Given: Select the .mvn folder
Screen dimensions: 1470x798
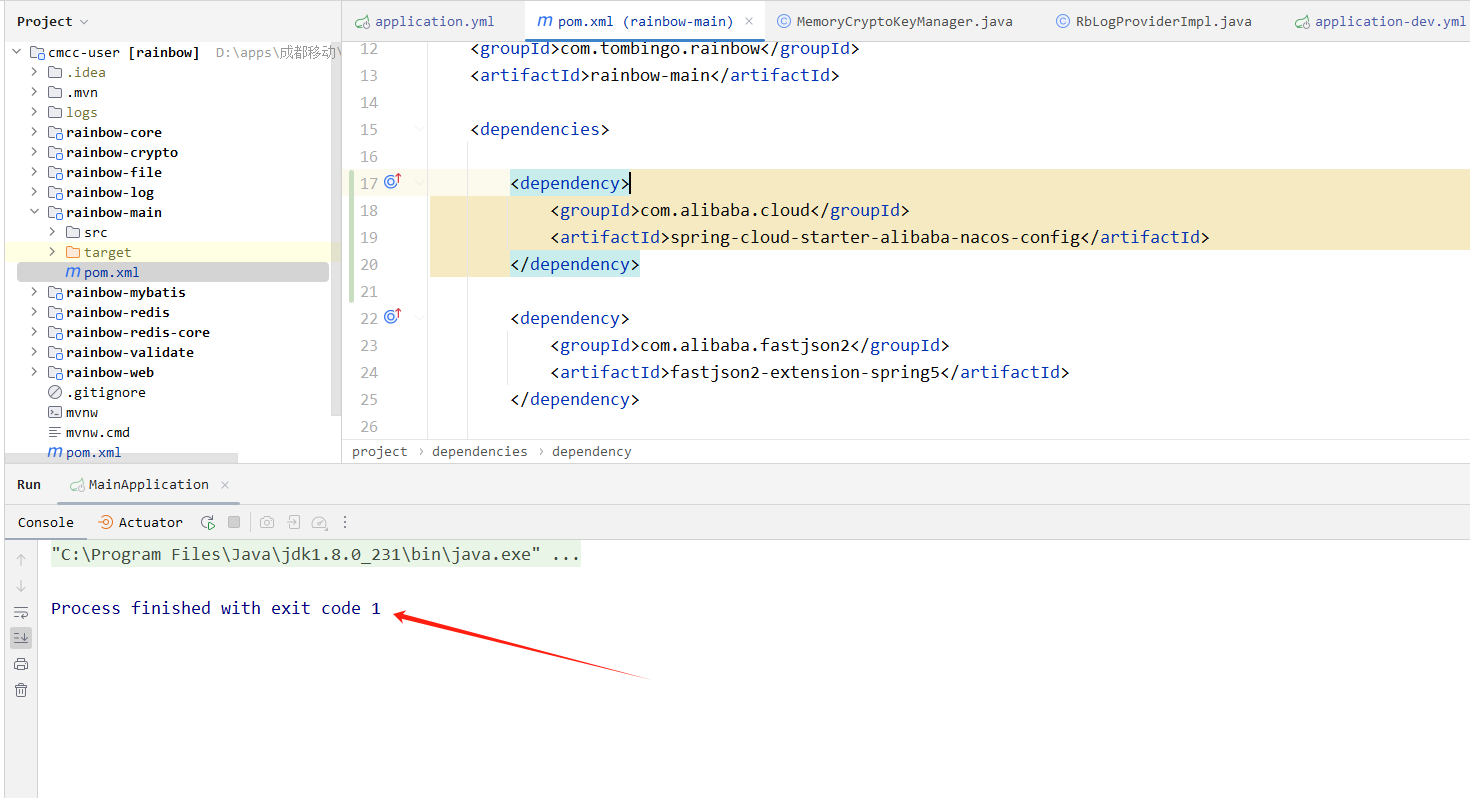Looking at the screenshot, I should [x=82, y=92].
